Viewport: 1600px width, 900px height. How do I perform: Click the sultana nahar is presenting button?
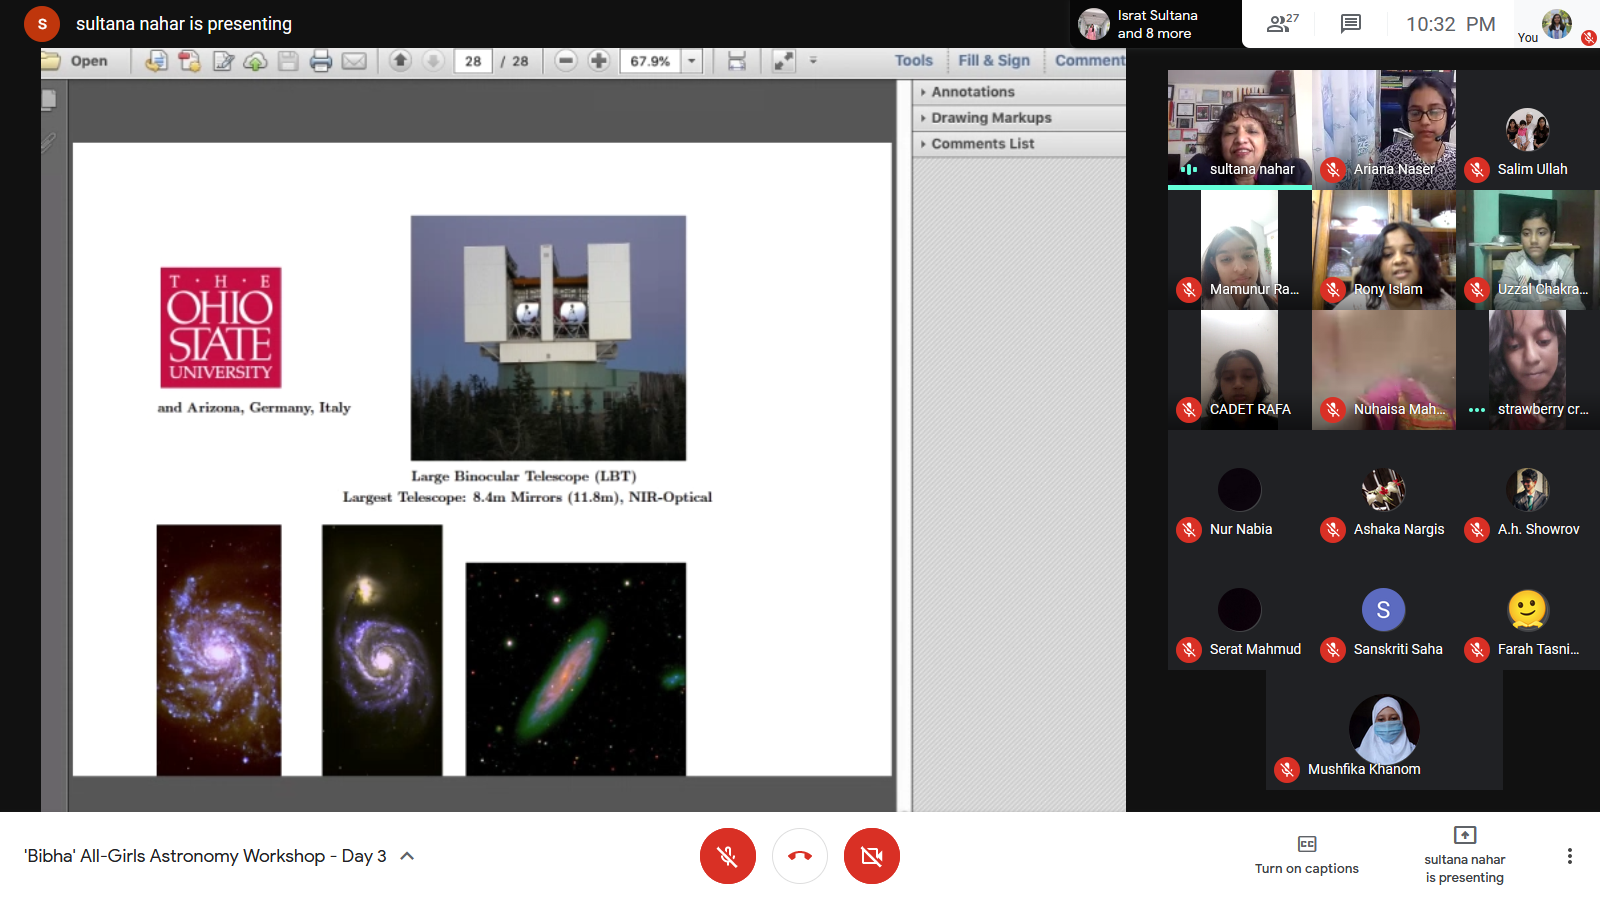coord(1464,855)
